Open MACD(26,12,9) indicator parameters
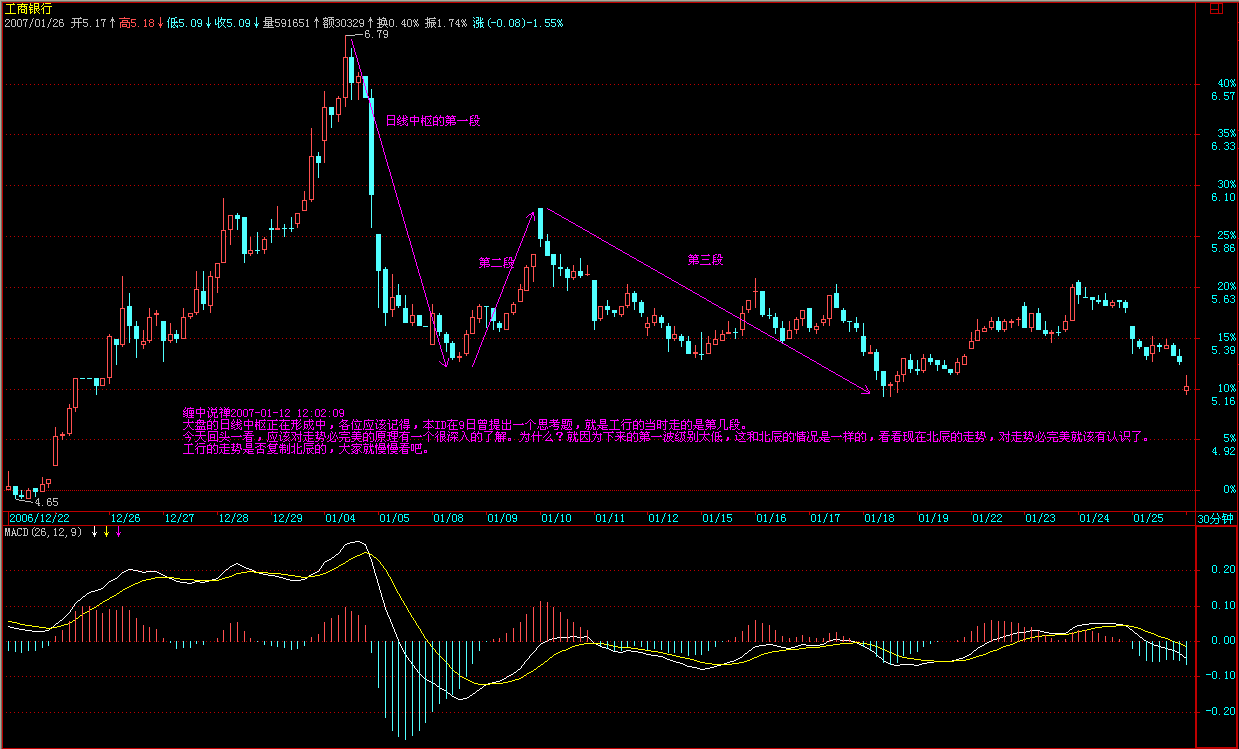Screen dimensions: 1239x749 click(43, 532)
